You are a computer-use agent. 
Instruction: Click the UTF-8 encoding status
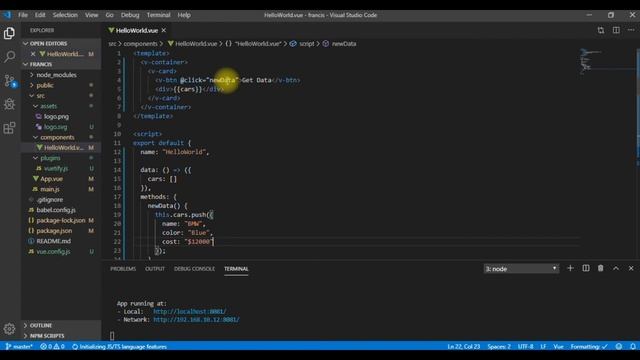click(525, 347)
